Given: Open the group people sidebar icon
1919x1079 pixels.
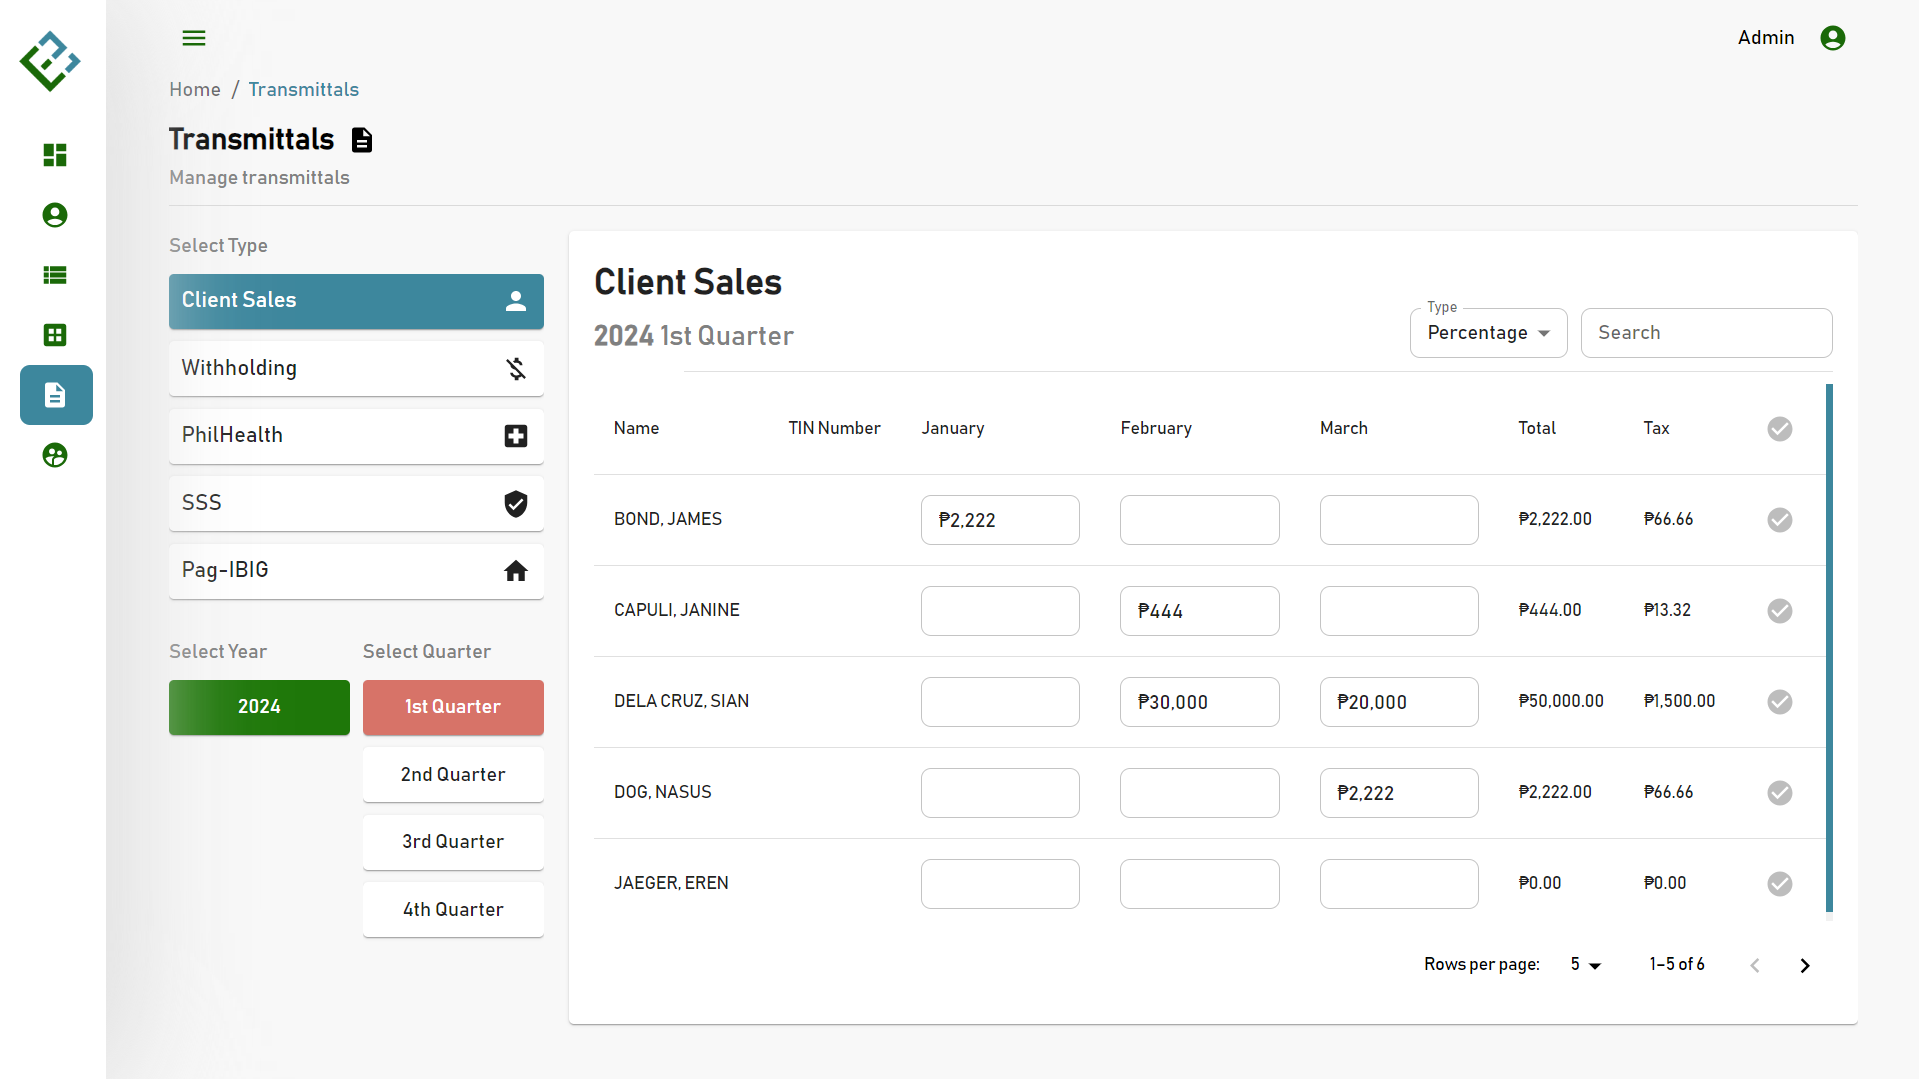Looking at the screenshot, I should tap(55, 456).
